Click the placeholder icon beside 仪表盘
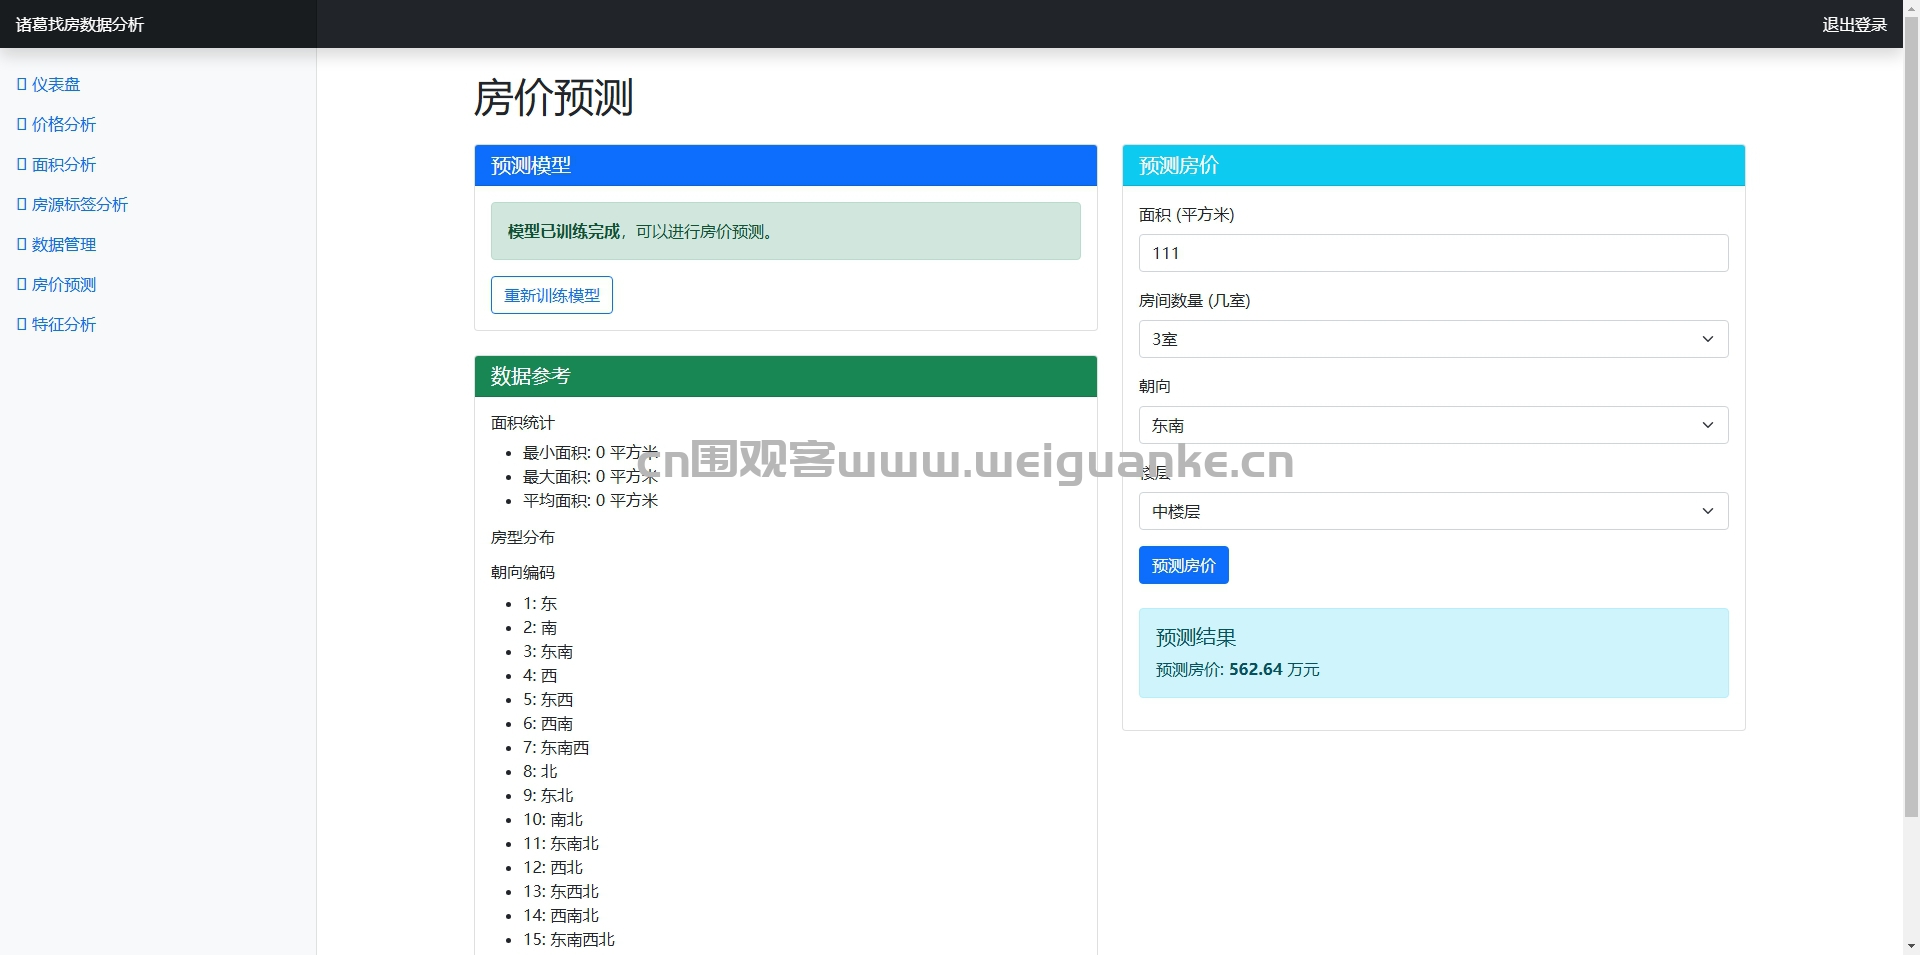 [x=22, y=85]
